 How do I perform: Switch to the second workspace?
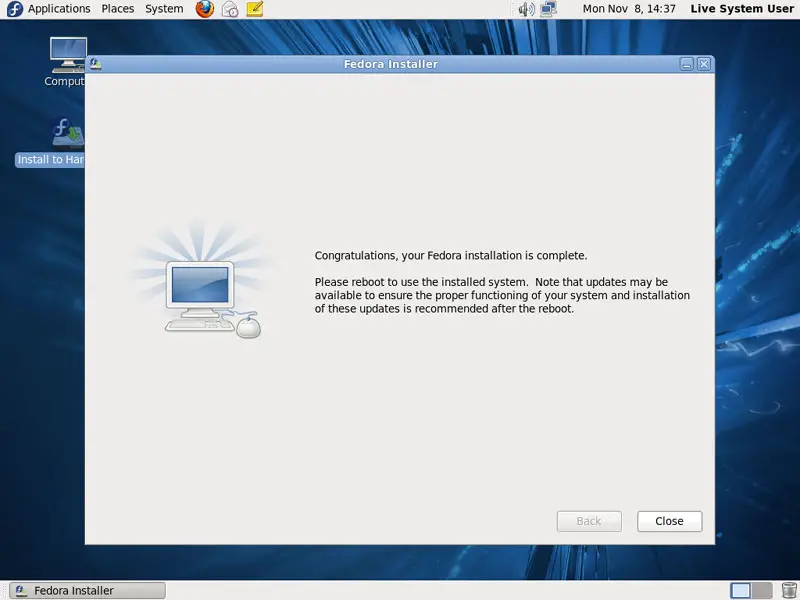point(762,591)
